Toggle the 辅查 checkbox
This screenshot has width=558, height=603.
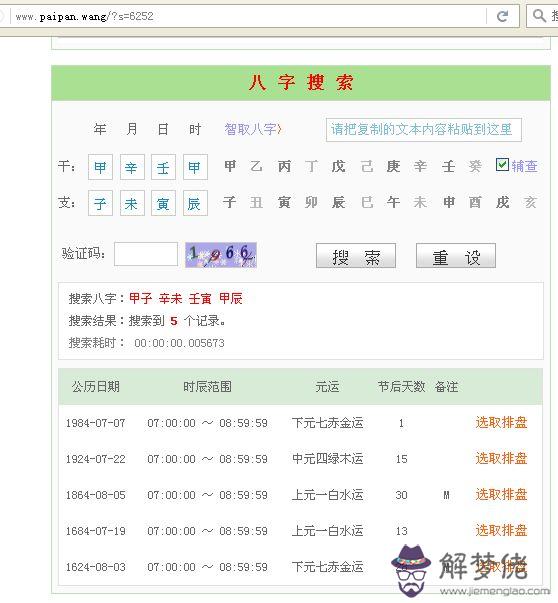coord(502,165)
